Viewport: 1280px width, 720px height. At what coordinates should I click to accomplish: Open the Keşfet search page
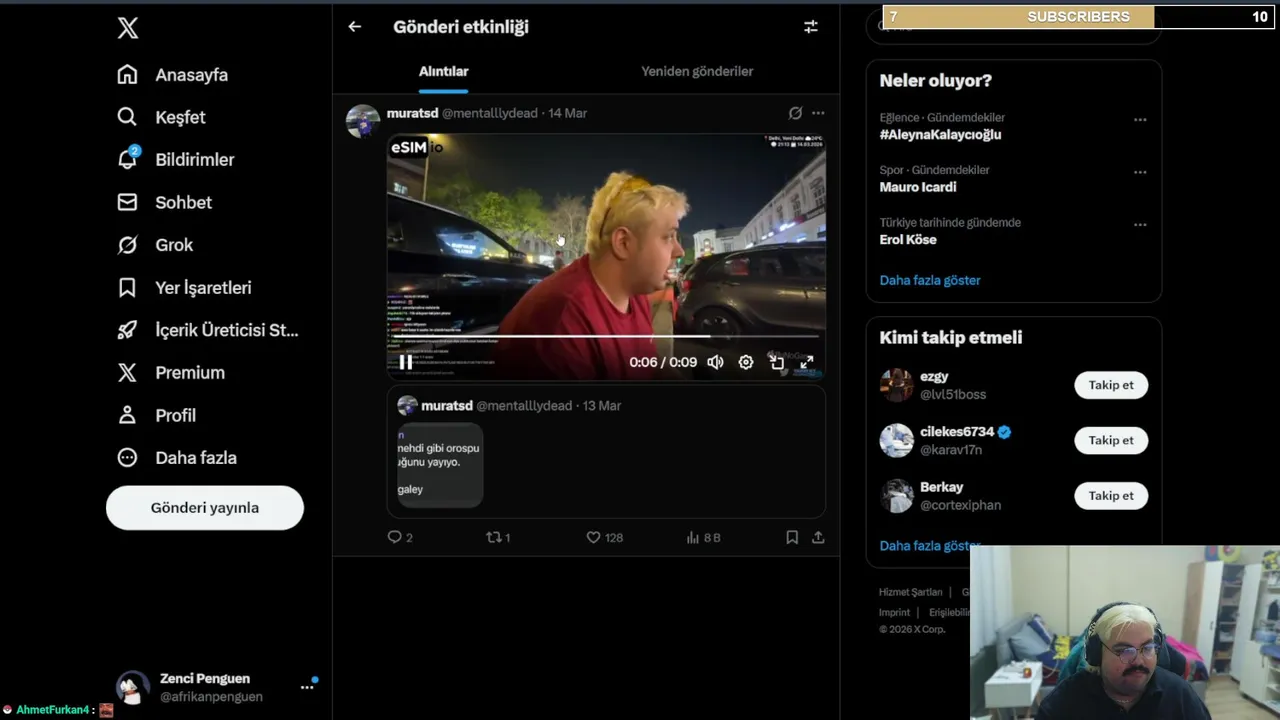[x=161, y=117]
